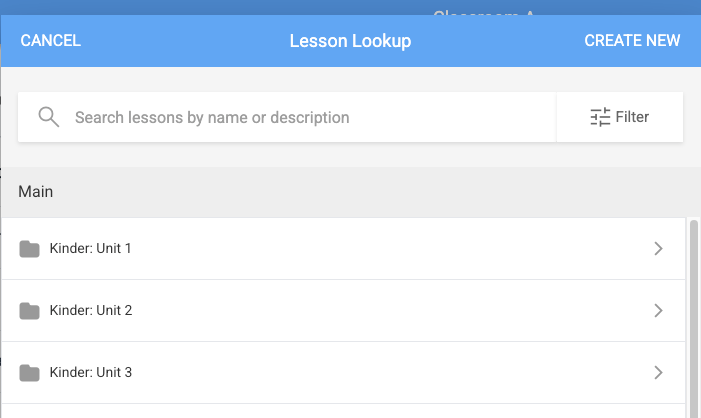Open the Kinder: Unit 2 folder label

coord(91,310)
